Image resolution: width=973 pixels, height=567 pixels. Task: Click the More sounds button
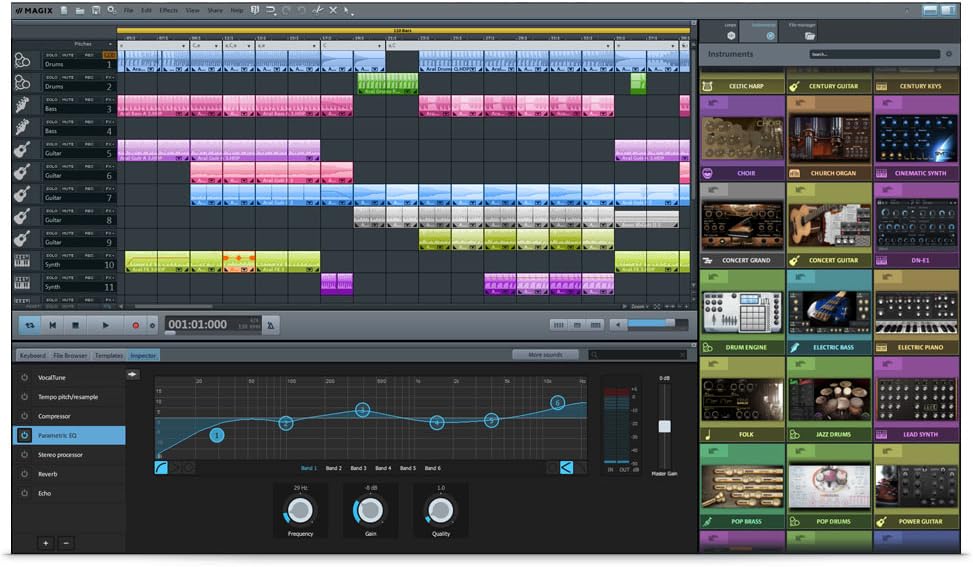pos(545,355)
